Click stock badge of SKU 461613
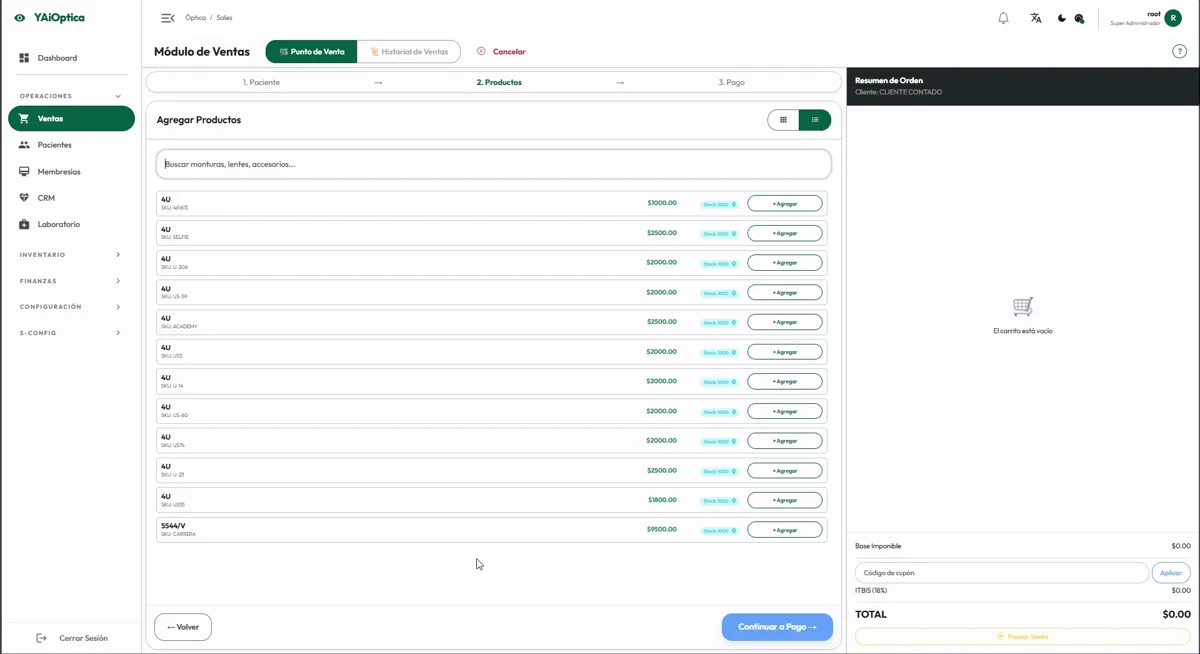The width and height of the screenshot is (1200, 654). [719, 204]
